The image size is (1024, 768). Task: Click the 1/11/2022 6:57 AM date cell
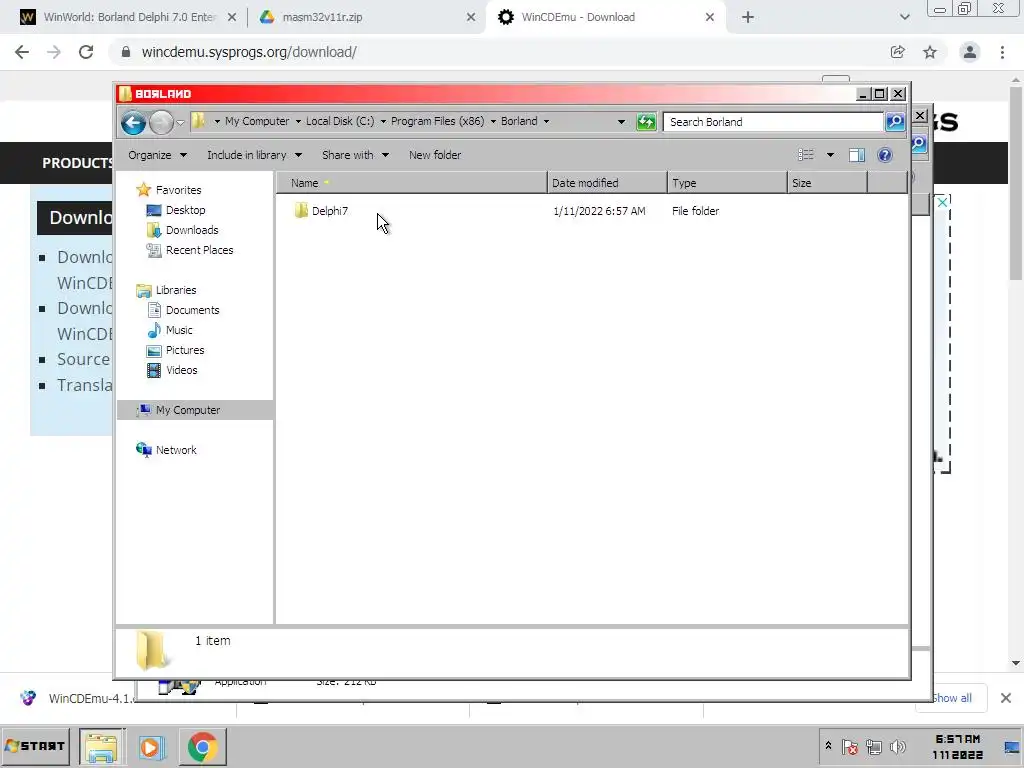[599, 211]
